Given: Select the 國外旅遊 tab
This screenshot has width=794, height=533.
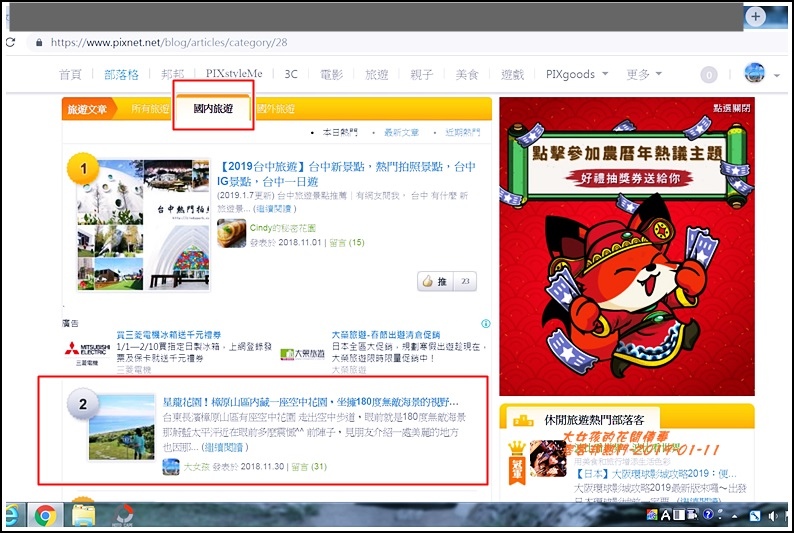Looking at the screenshot, I should (276, 109).
